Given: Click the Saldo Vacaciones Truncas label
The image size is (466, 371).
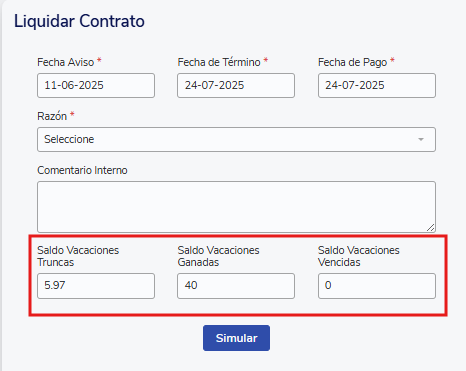Looking at the screenshot, I should tap(78, 256).
